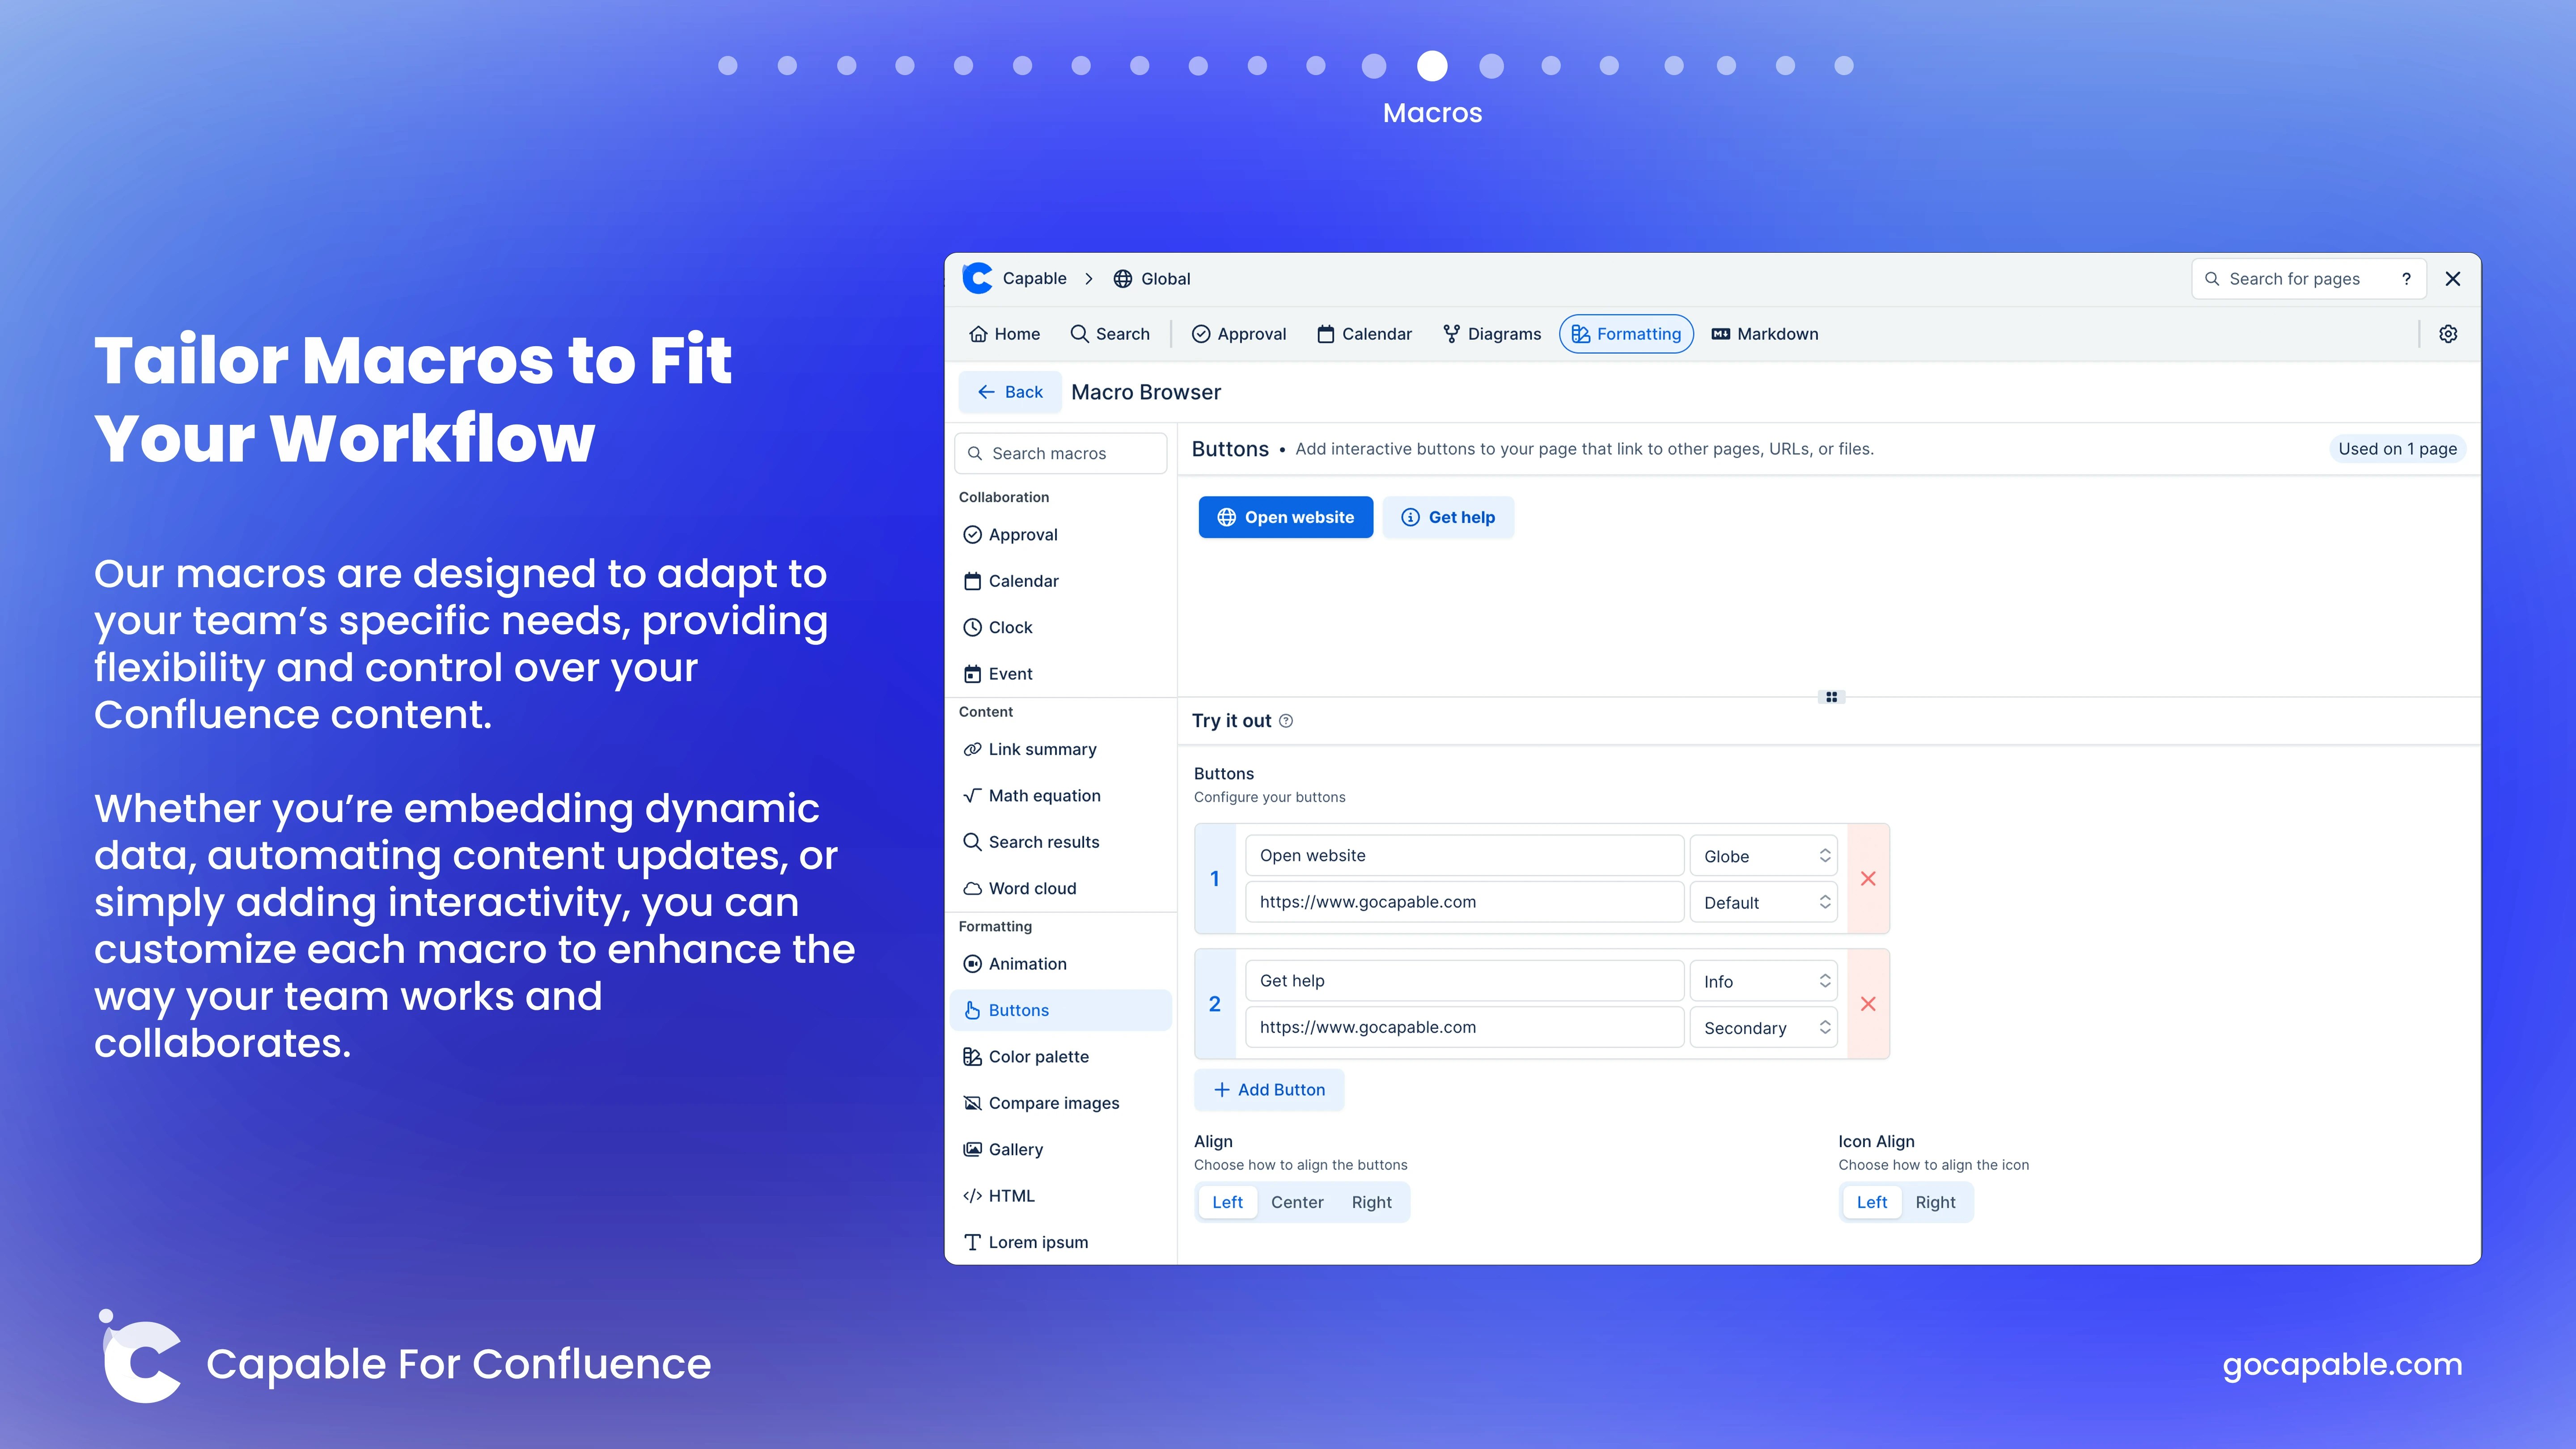Click Add Button

[1269, 1090]
